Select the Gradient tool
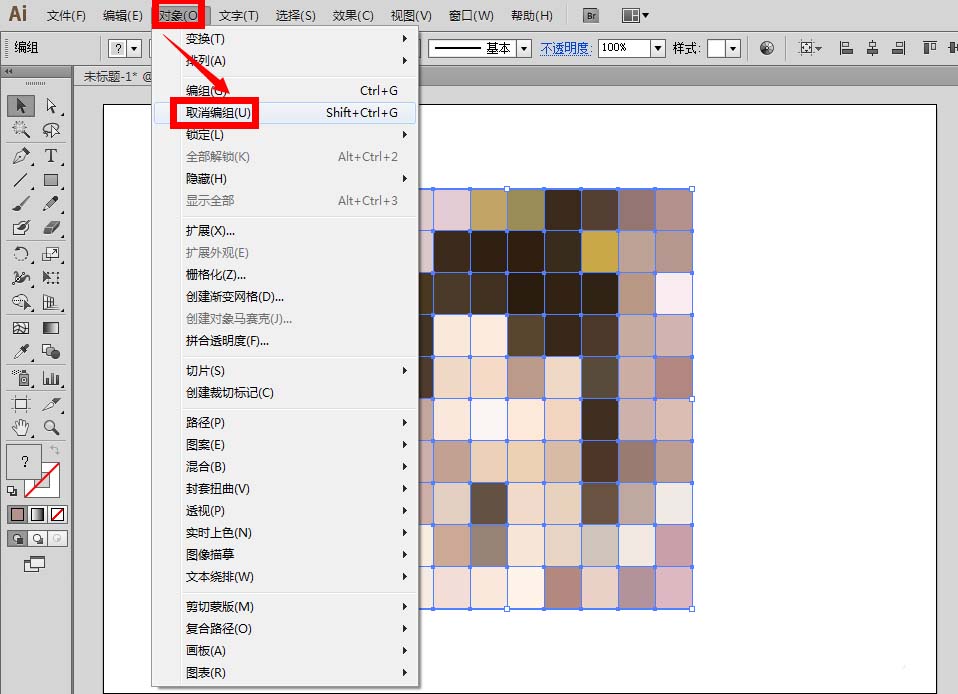 [x=51, y=328]
